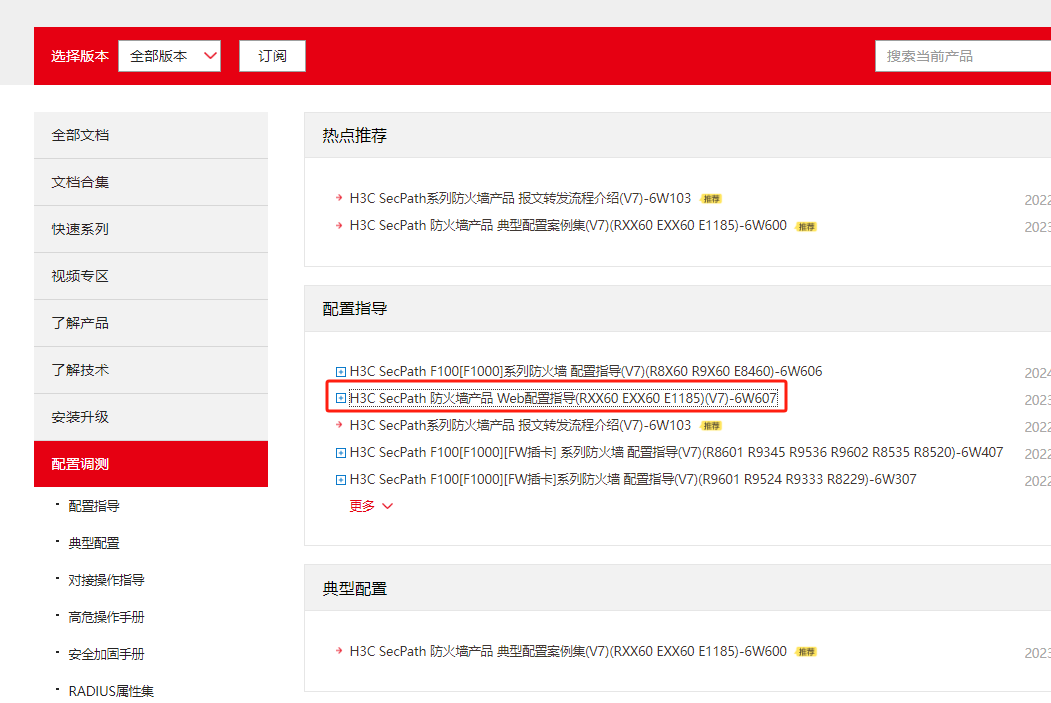Viewport: 1051px width, 703px height.
Task: Click the arrow bullet beside 配置指导 报文转发流程介绍
Action: point(339,426)
